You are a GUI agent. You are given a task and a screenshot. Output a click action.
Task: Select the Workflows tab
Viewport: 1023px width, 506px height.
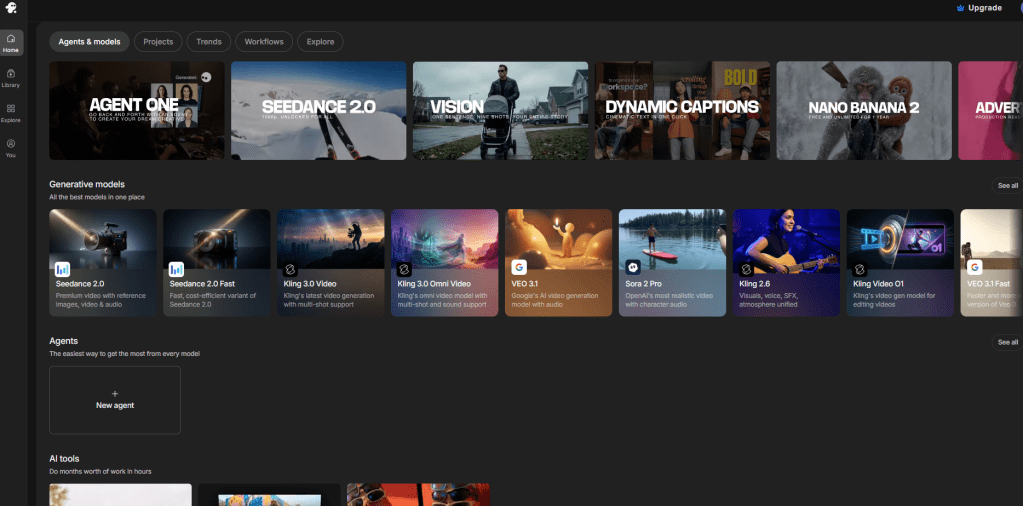[x=264, y=42]
